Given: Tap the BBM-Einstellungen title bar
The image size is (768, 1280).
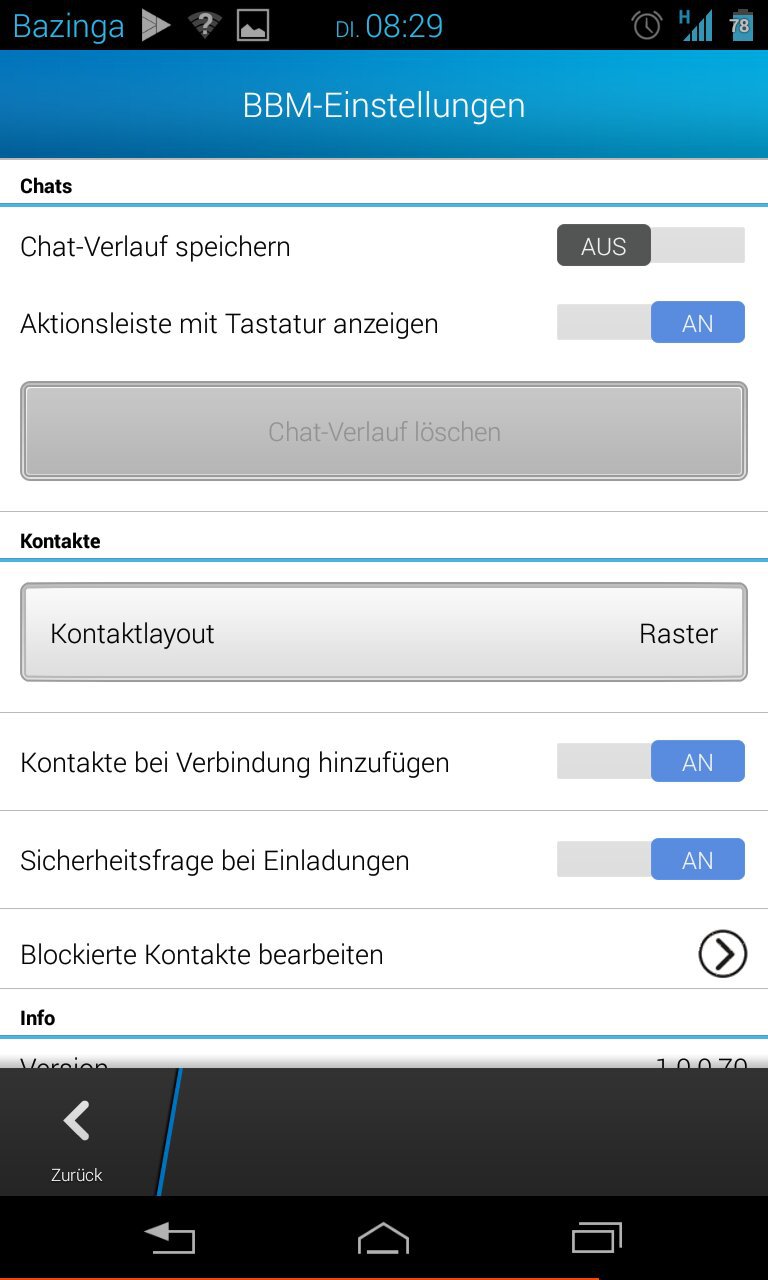Looking at the screenshot, I should (384, 105).
